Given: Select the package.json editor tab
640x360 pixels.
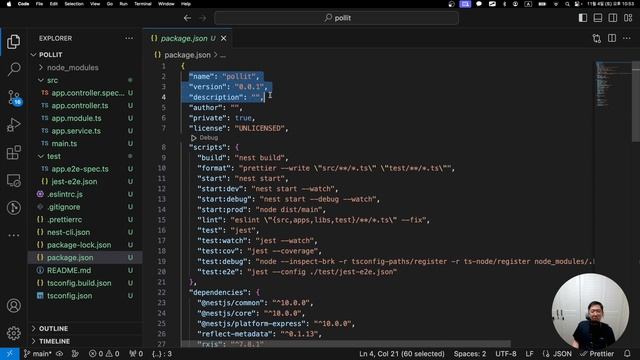Looking at the screenshot, I should (x=188, y=38).
